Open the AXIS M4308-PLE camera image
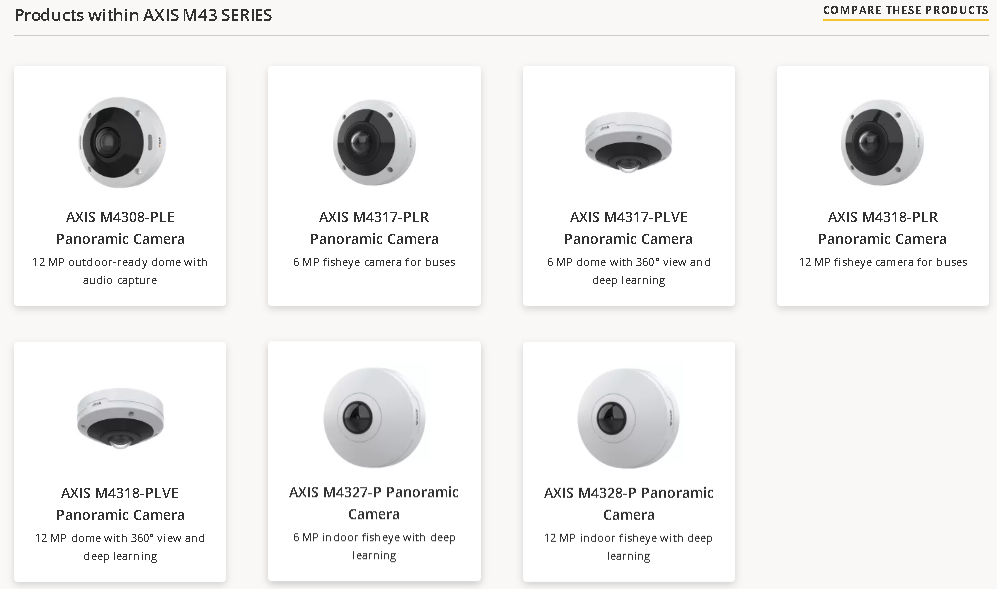This screenshot has width=997, height=589. coord(120,141)
